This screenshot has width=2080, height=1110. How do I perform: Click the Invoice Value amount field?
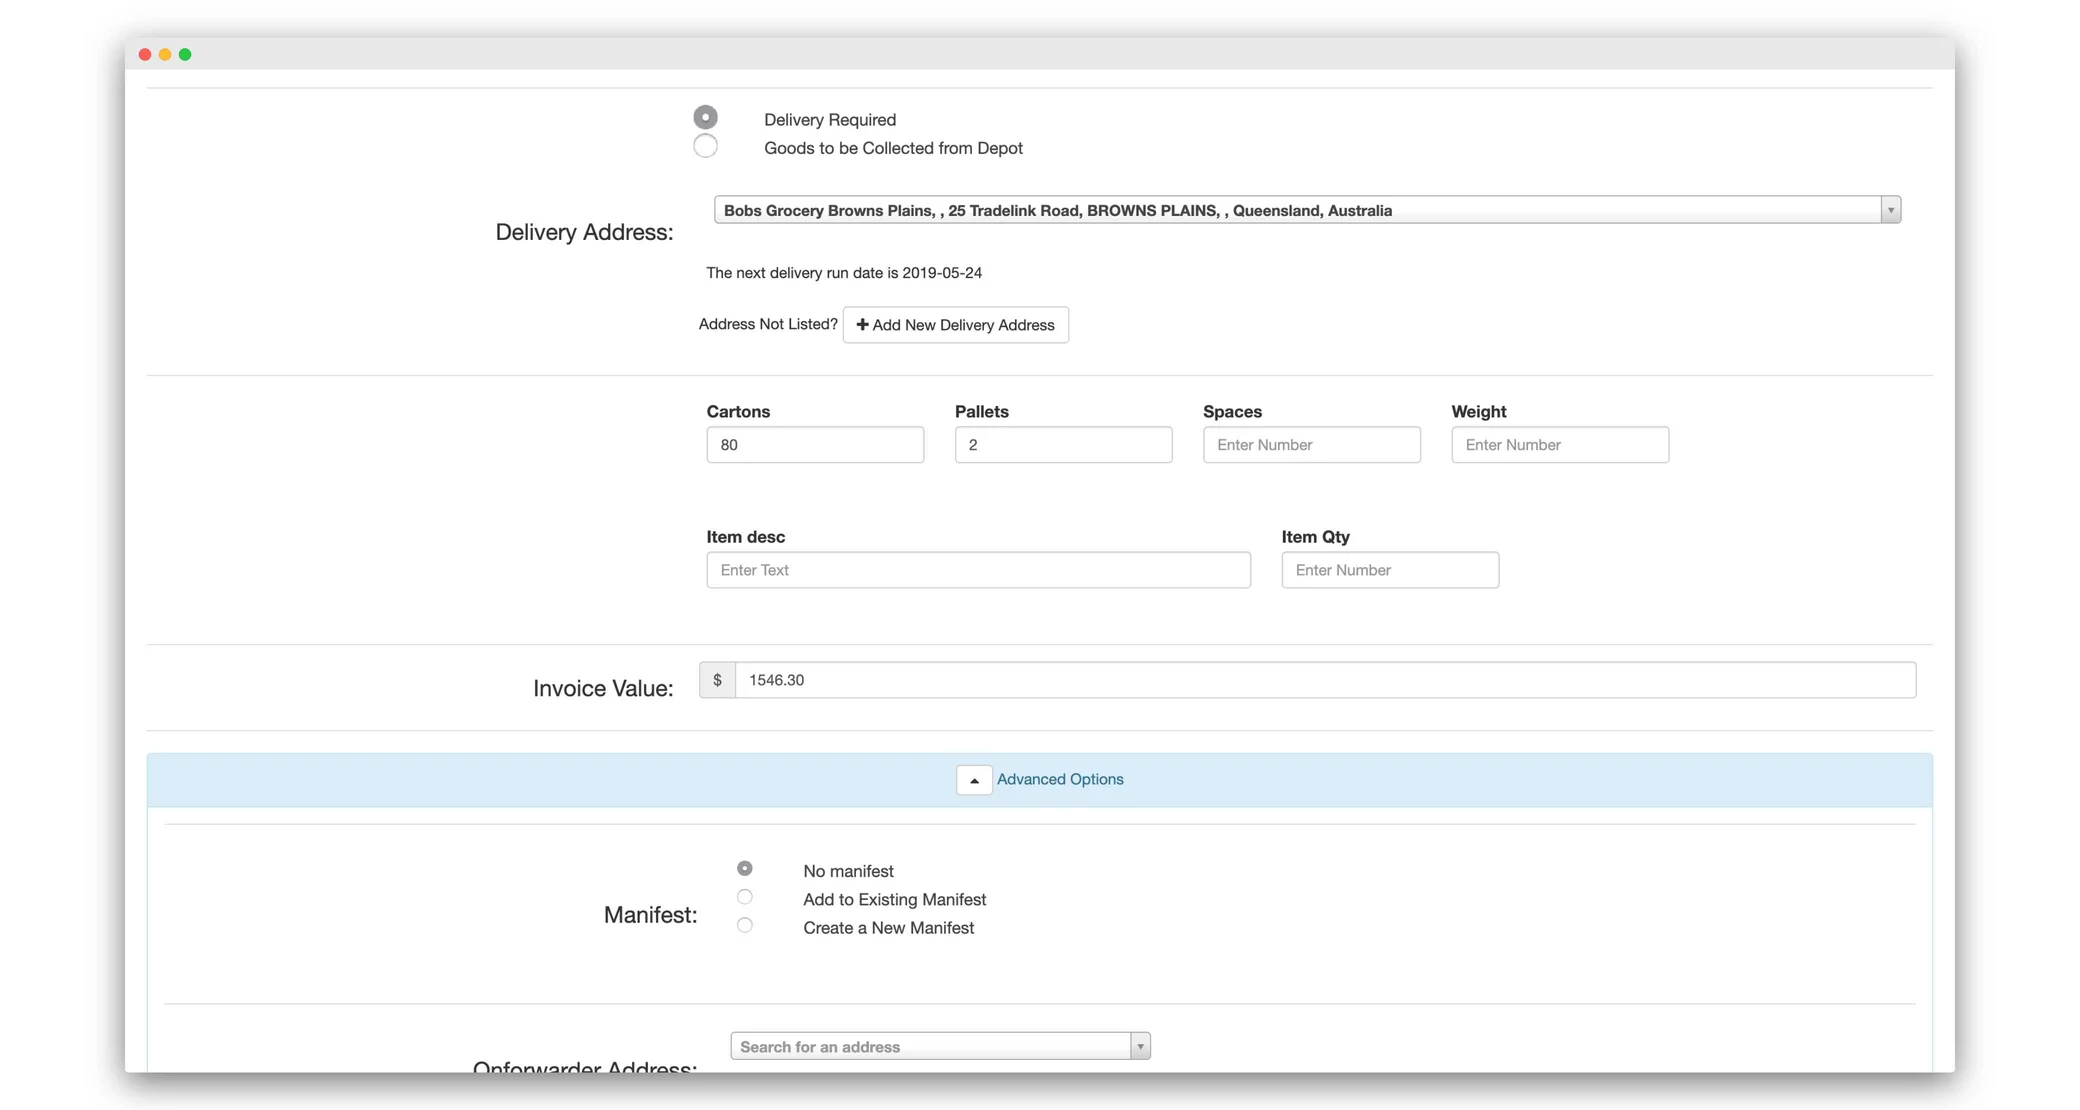click(x=1324, y=680)
